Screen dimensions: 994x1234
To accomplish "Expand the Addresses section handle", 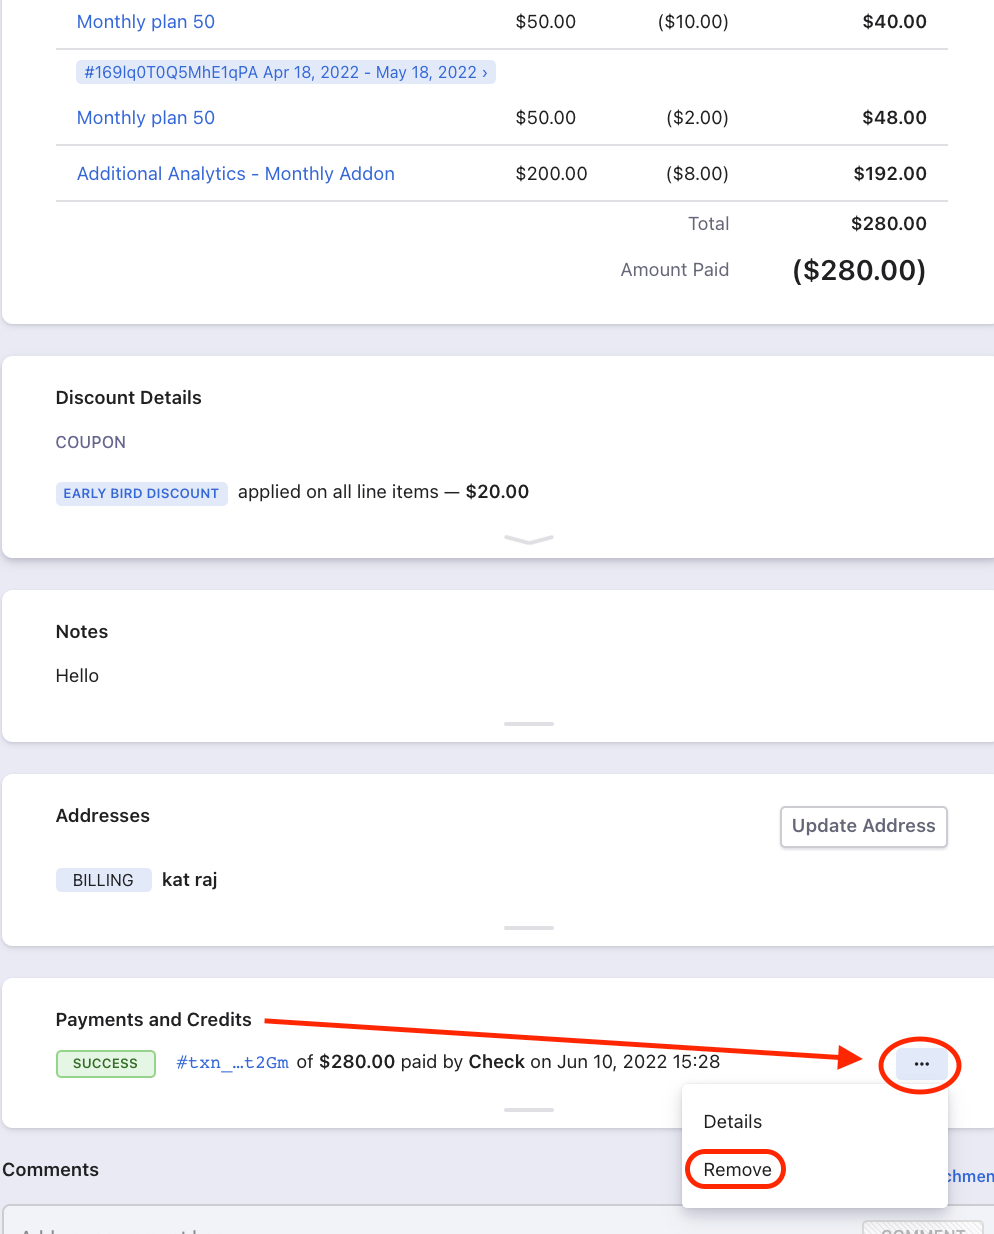I will 529,927.
